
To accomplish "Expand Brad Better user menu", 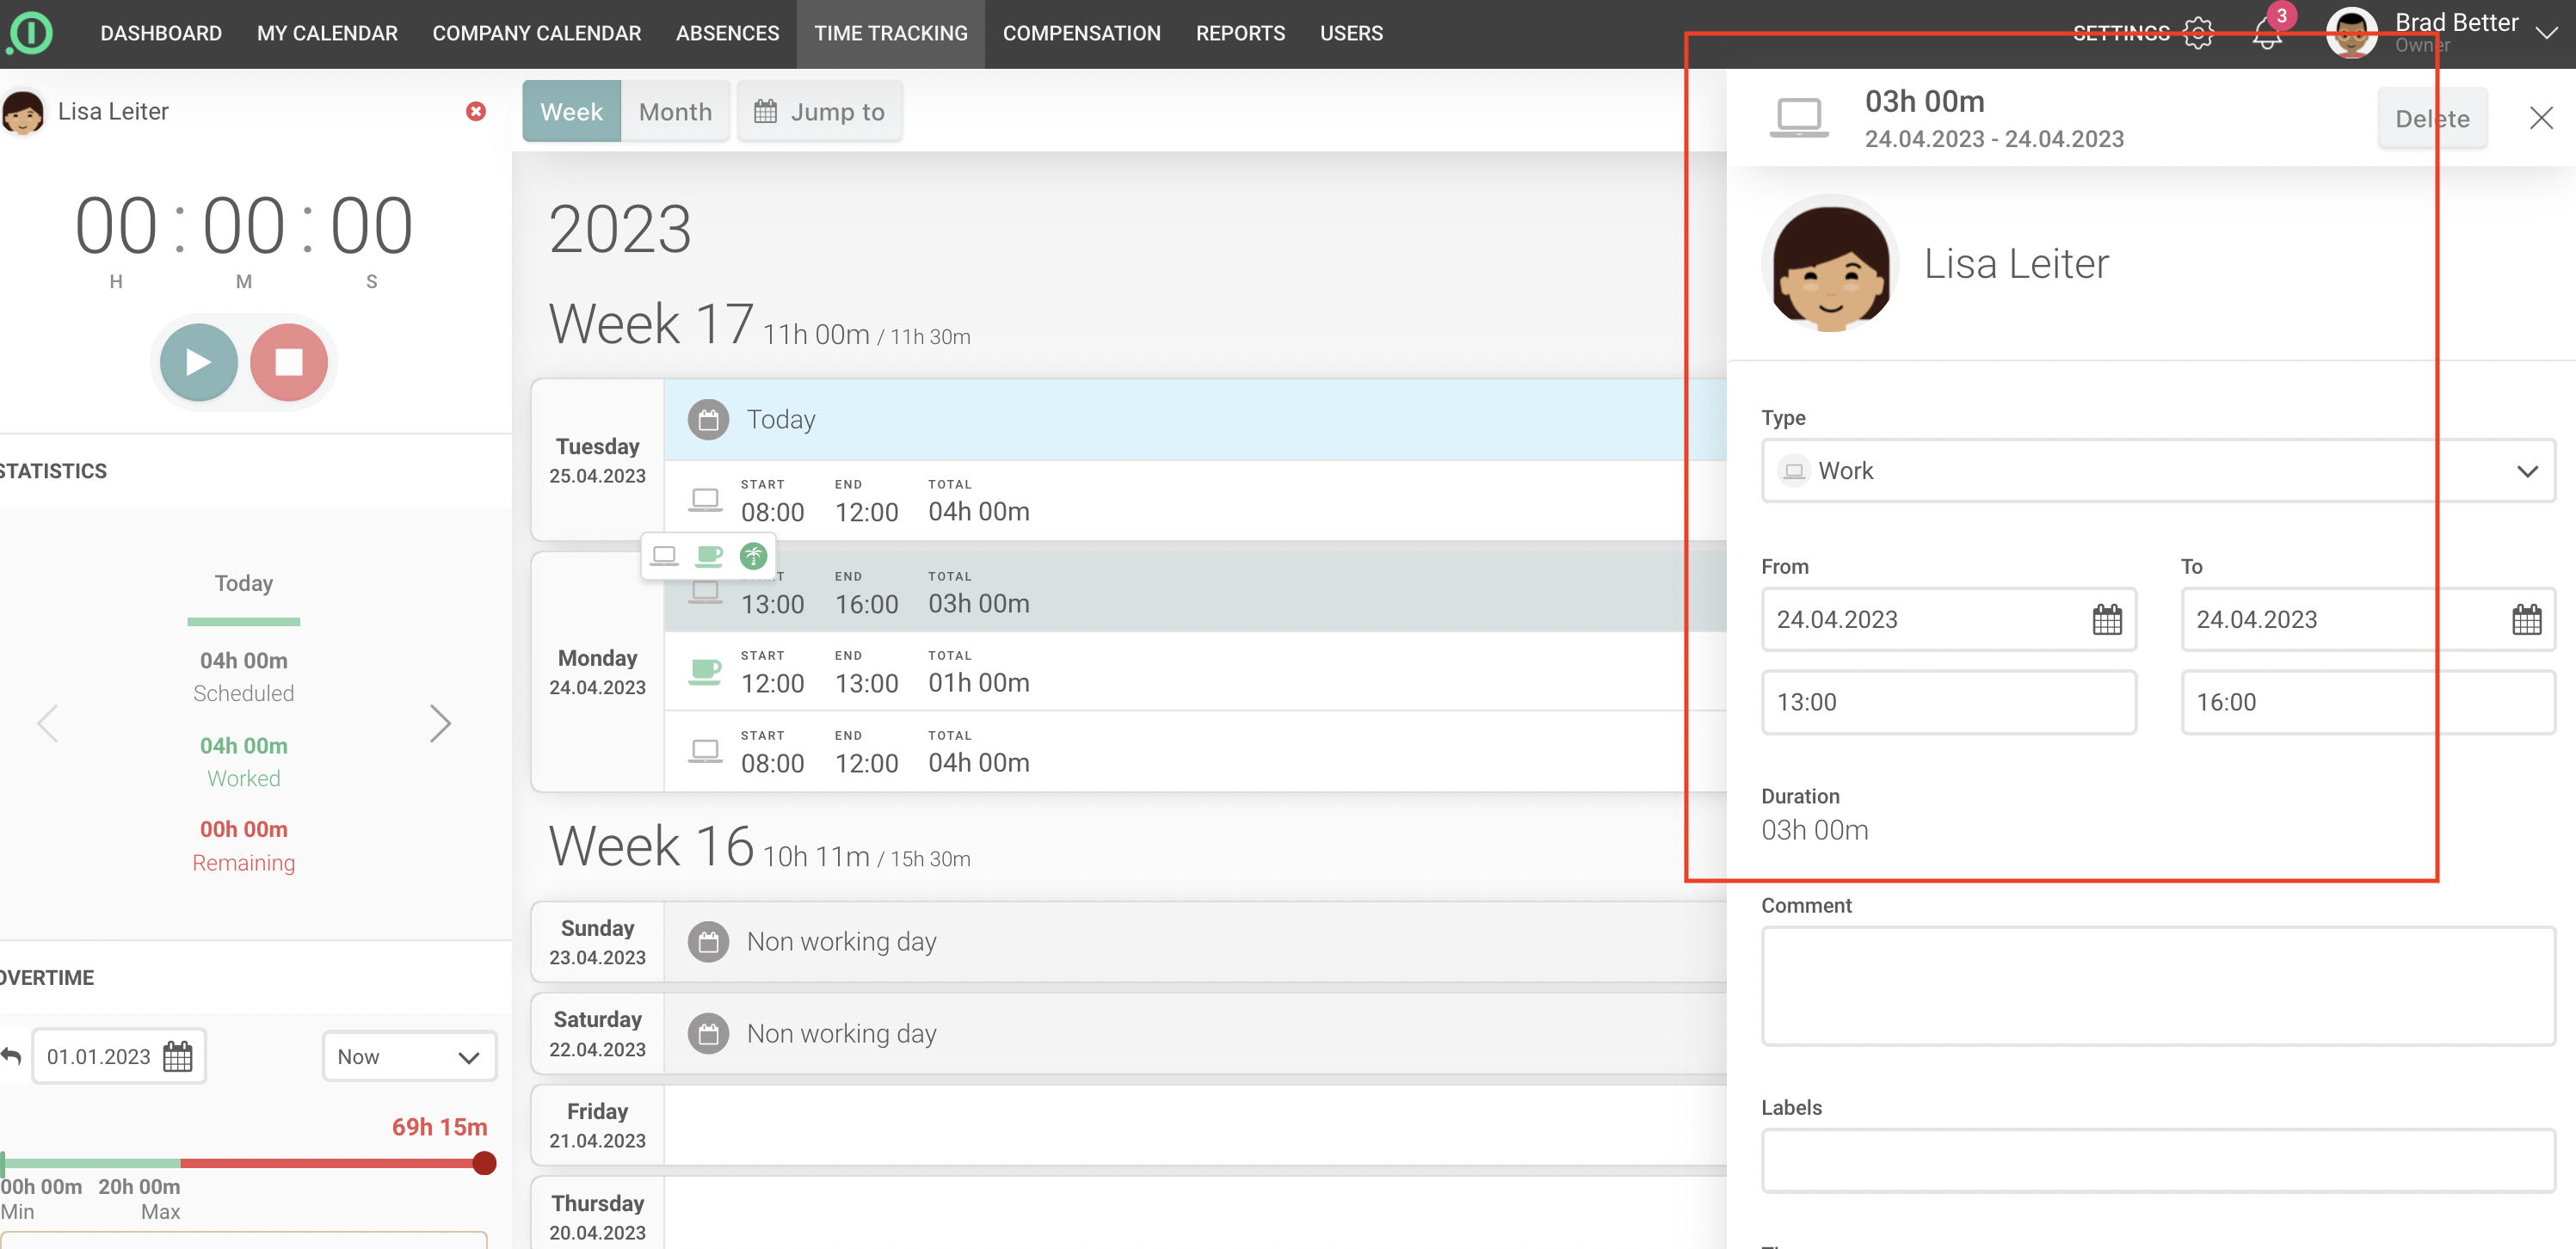I will coord(2546,33).
